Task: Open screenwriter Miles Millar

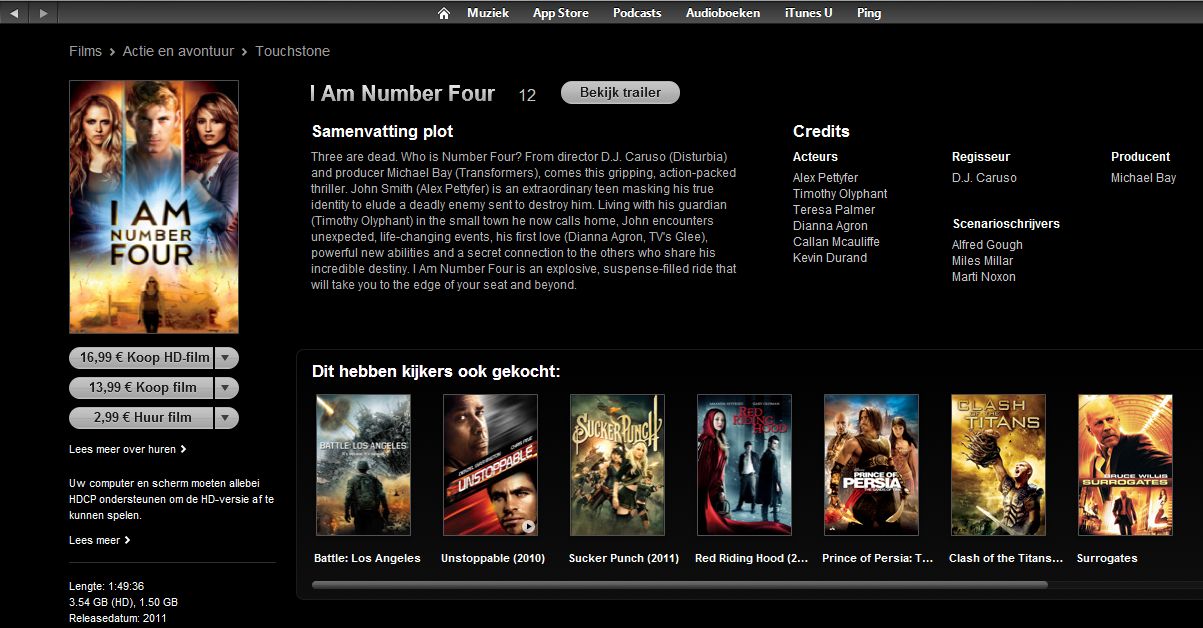Action: 982,261
